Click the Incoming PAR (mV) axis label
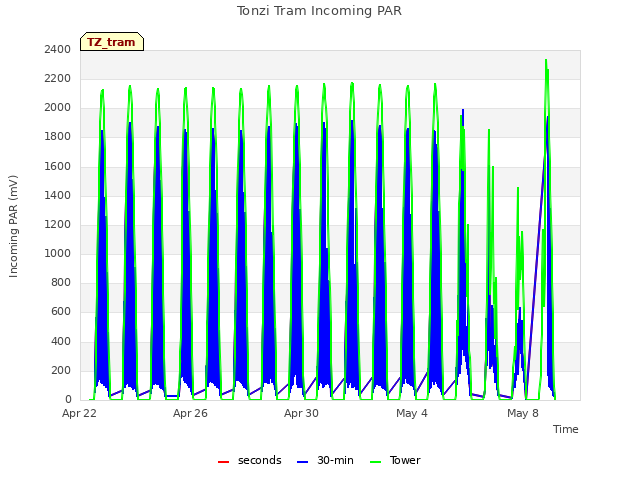Image resolution: width=640 pixels, height=480 pixels. point(13,226)
